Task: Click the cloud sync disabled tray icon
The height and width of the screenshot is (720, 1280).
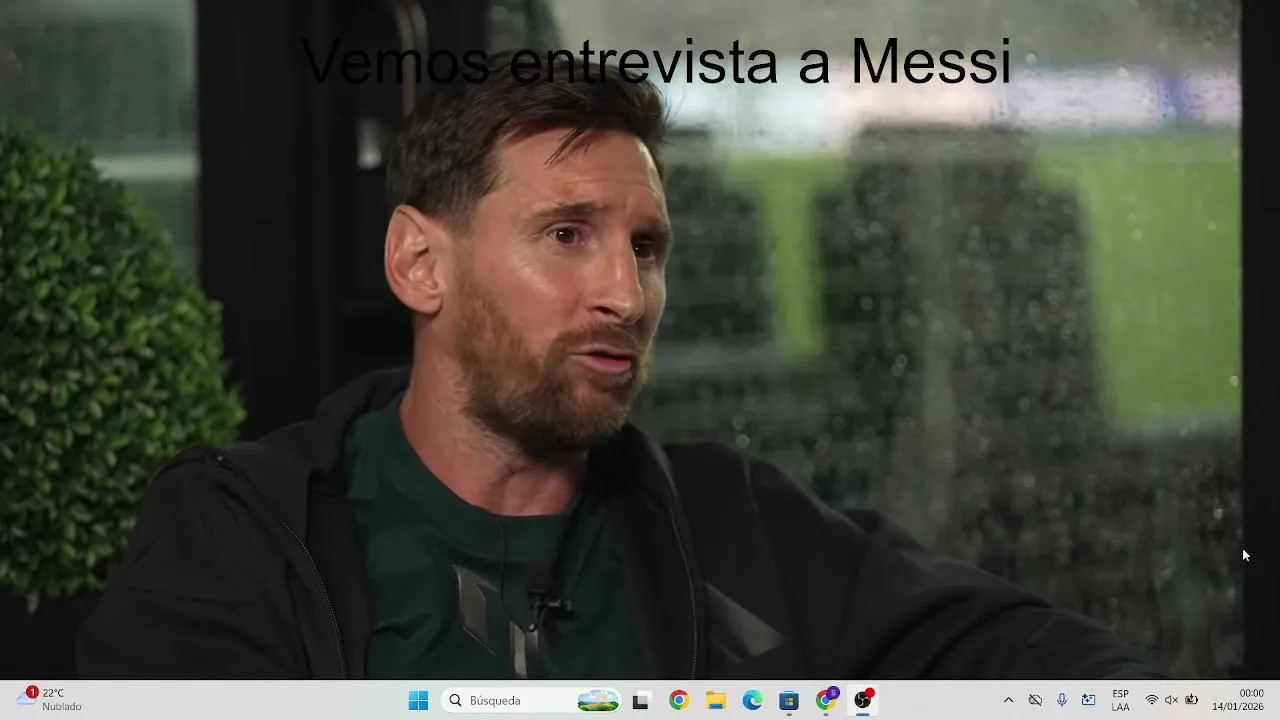Action: coord(1035,701)
